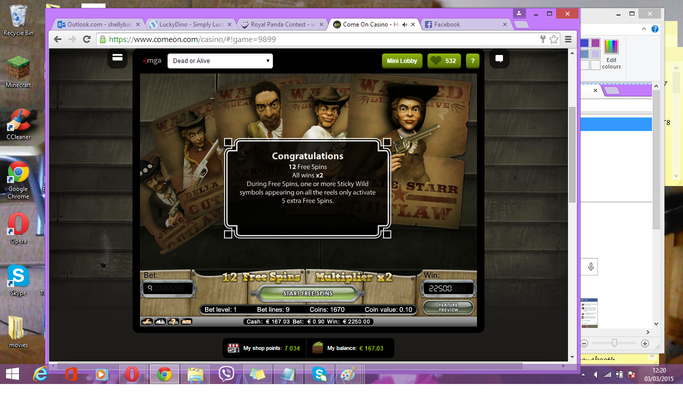Image resolution: width=683 pixels, height=400 pixels.
Task: Start the free spins
Action: pyautogui.click(x=308, y=293)
